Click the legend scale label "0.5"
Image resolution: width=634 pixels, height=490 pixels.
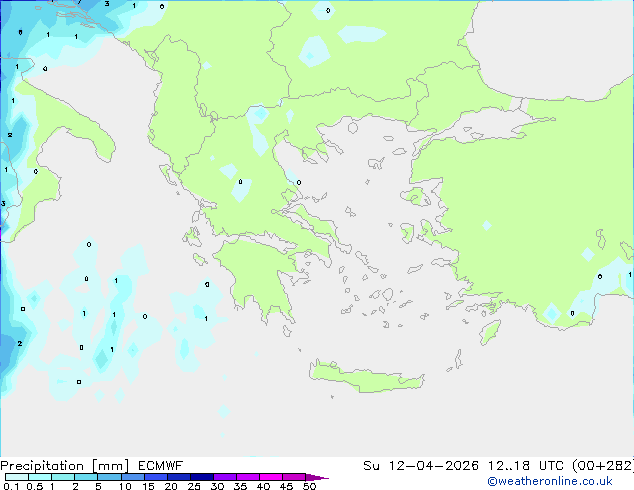coord(34,486)
